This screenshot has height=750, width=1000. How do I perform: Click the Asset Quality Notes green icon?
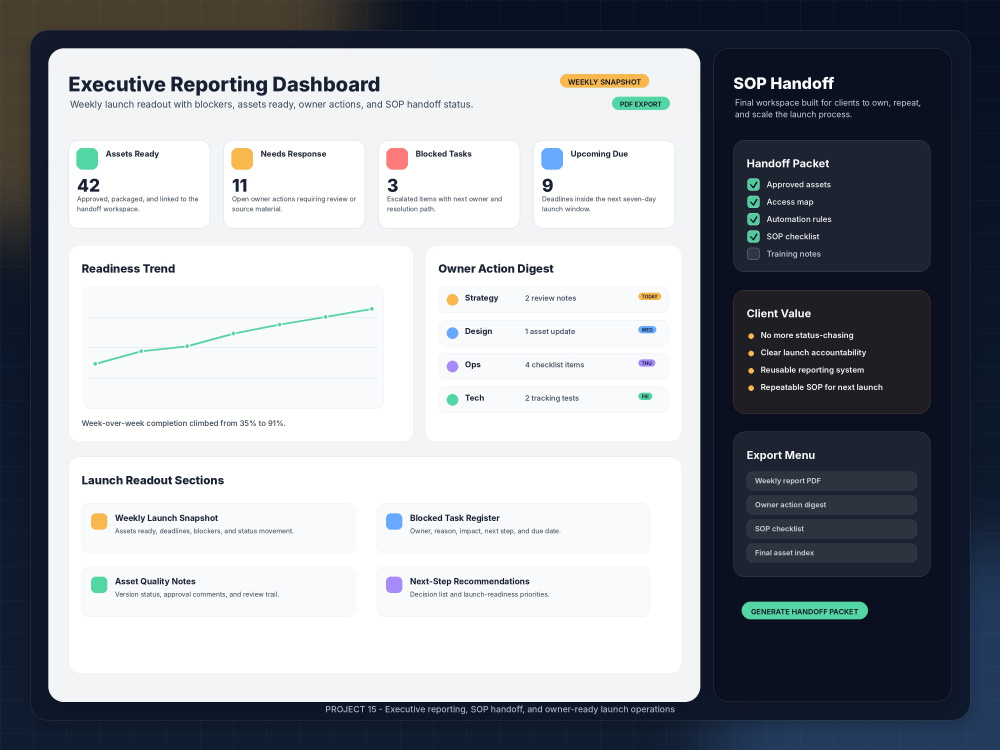(99, 585)
